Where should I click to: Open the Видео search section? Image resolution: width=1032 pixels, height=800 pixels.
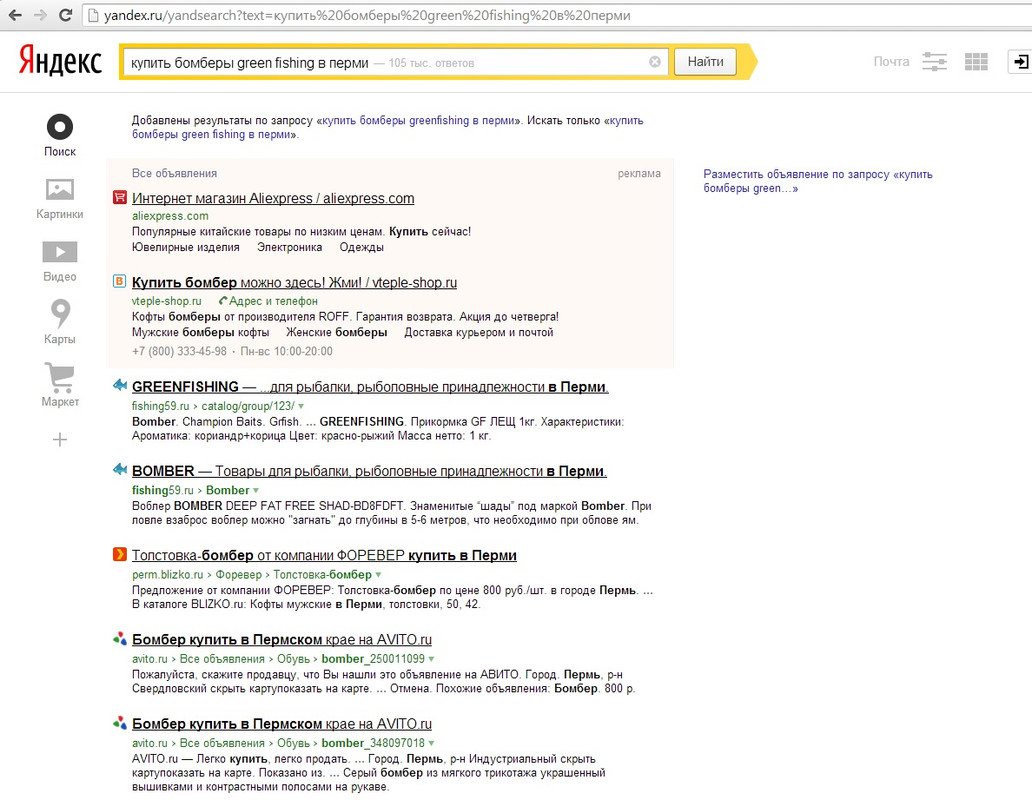pyautogui.click(x=59, y=261)
